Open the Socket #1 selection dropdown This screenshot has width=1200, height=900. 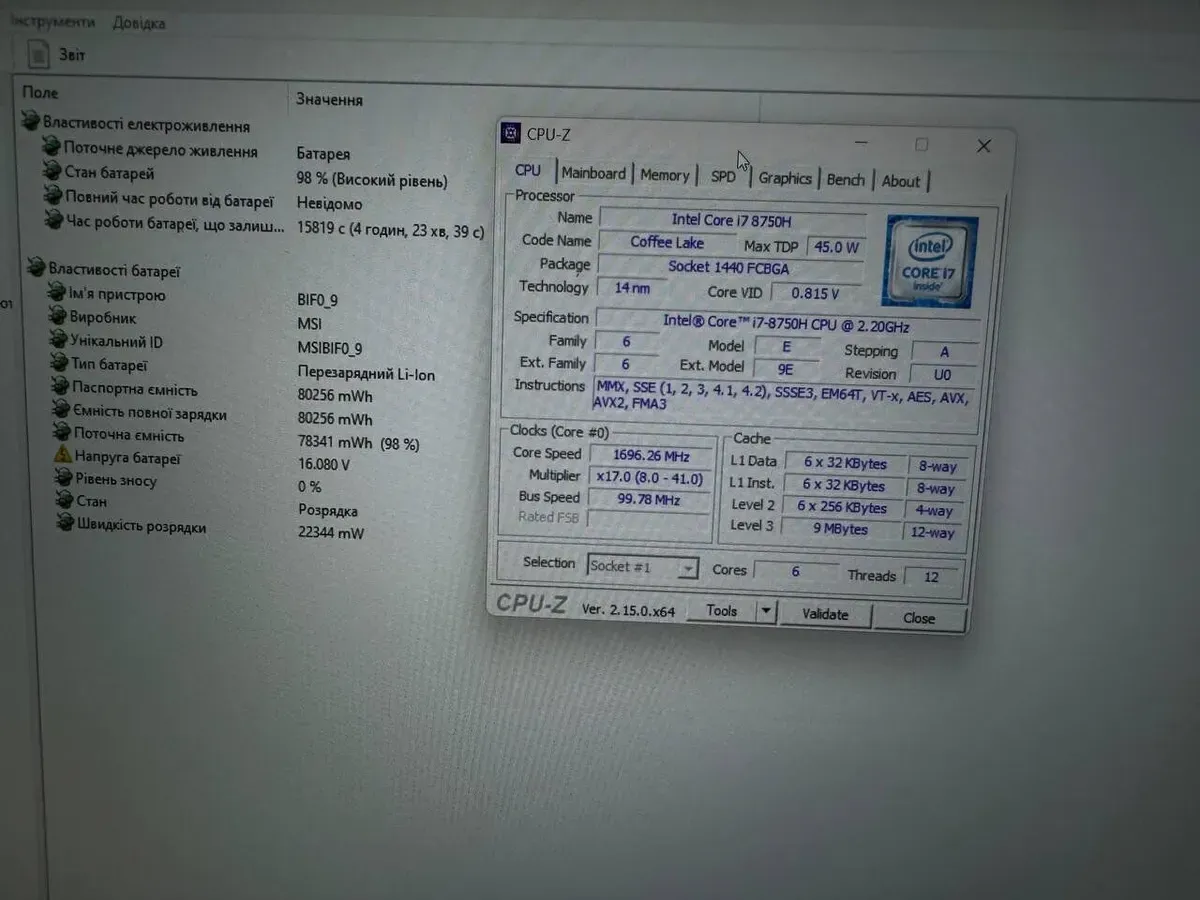point(687,569)
